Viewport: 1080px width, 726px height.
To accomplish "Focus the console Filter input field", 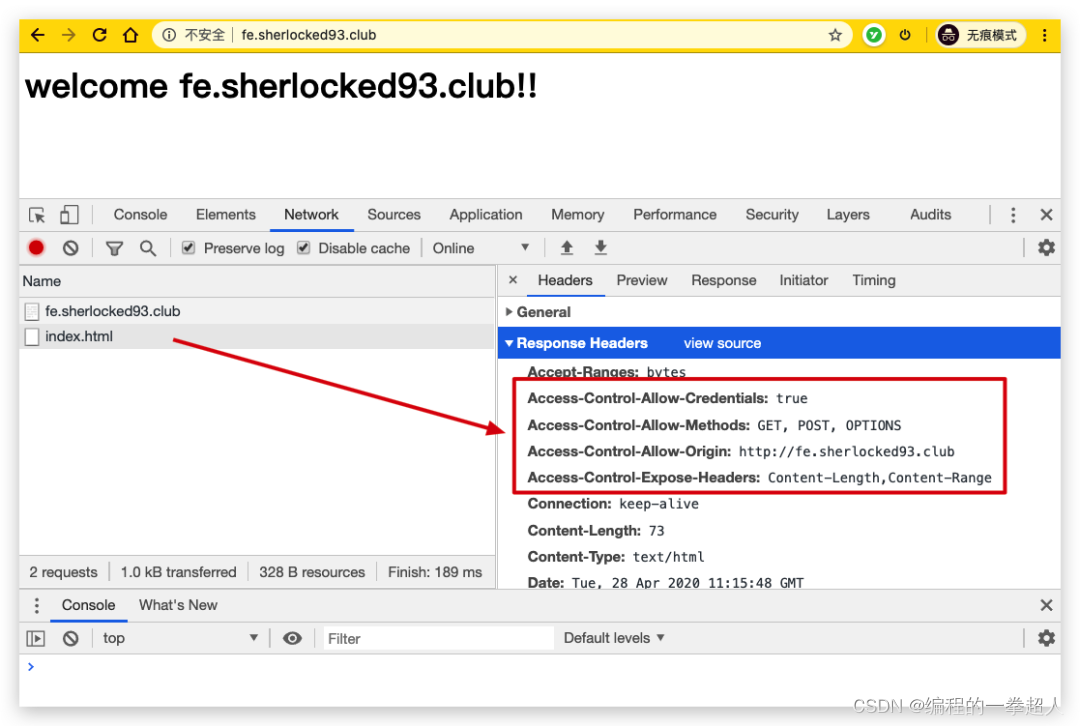I will tap(439, 639).
